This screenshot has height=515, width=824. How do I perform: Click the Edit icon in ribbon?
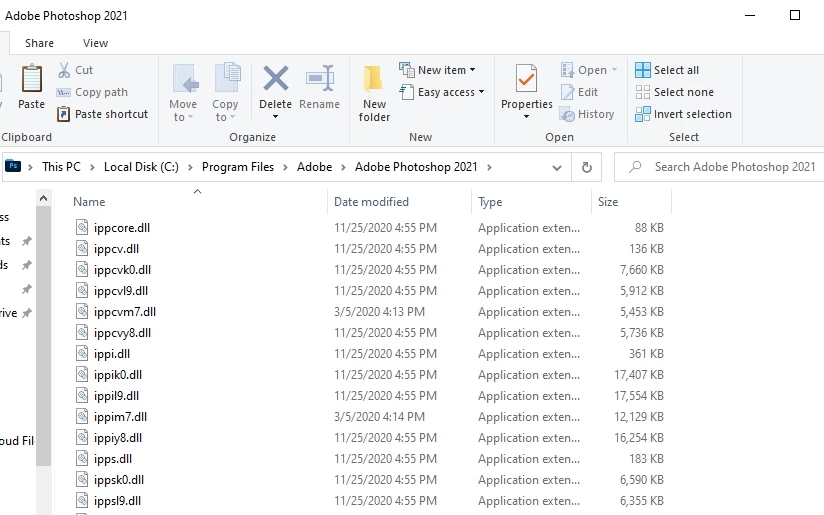(x=568, y=92)
